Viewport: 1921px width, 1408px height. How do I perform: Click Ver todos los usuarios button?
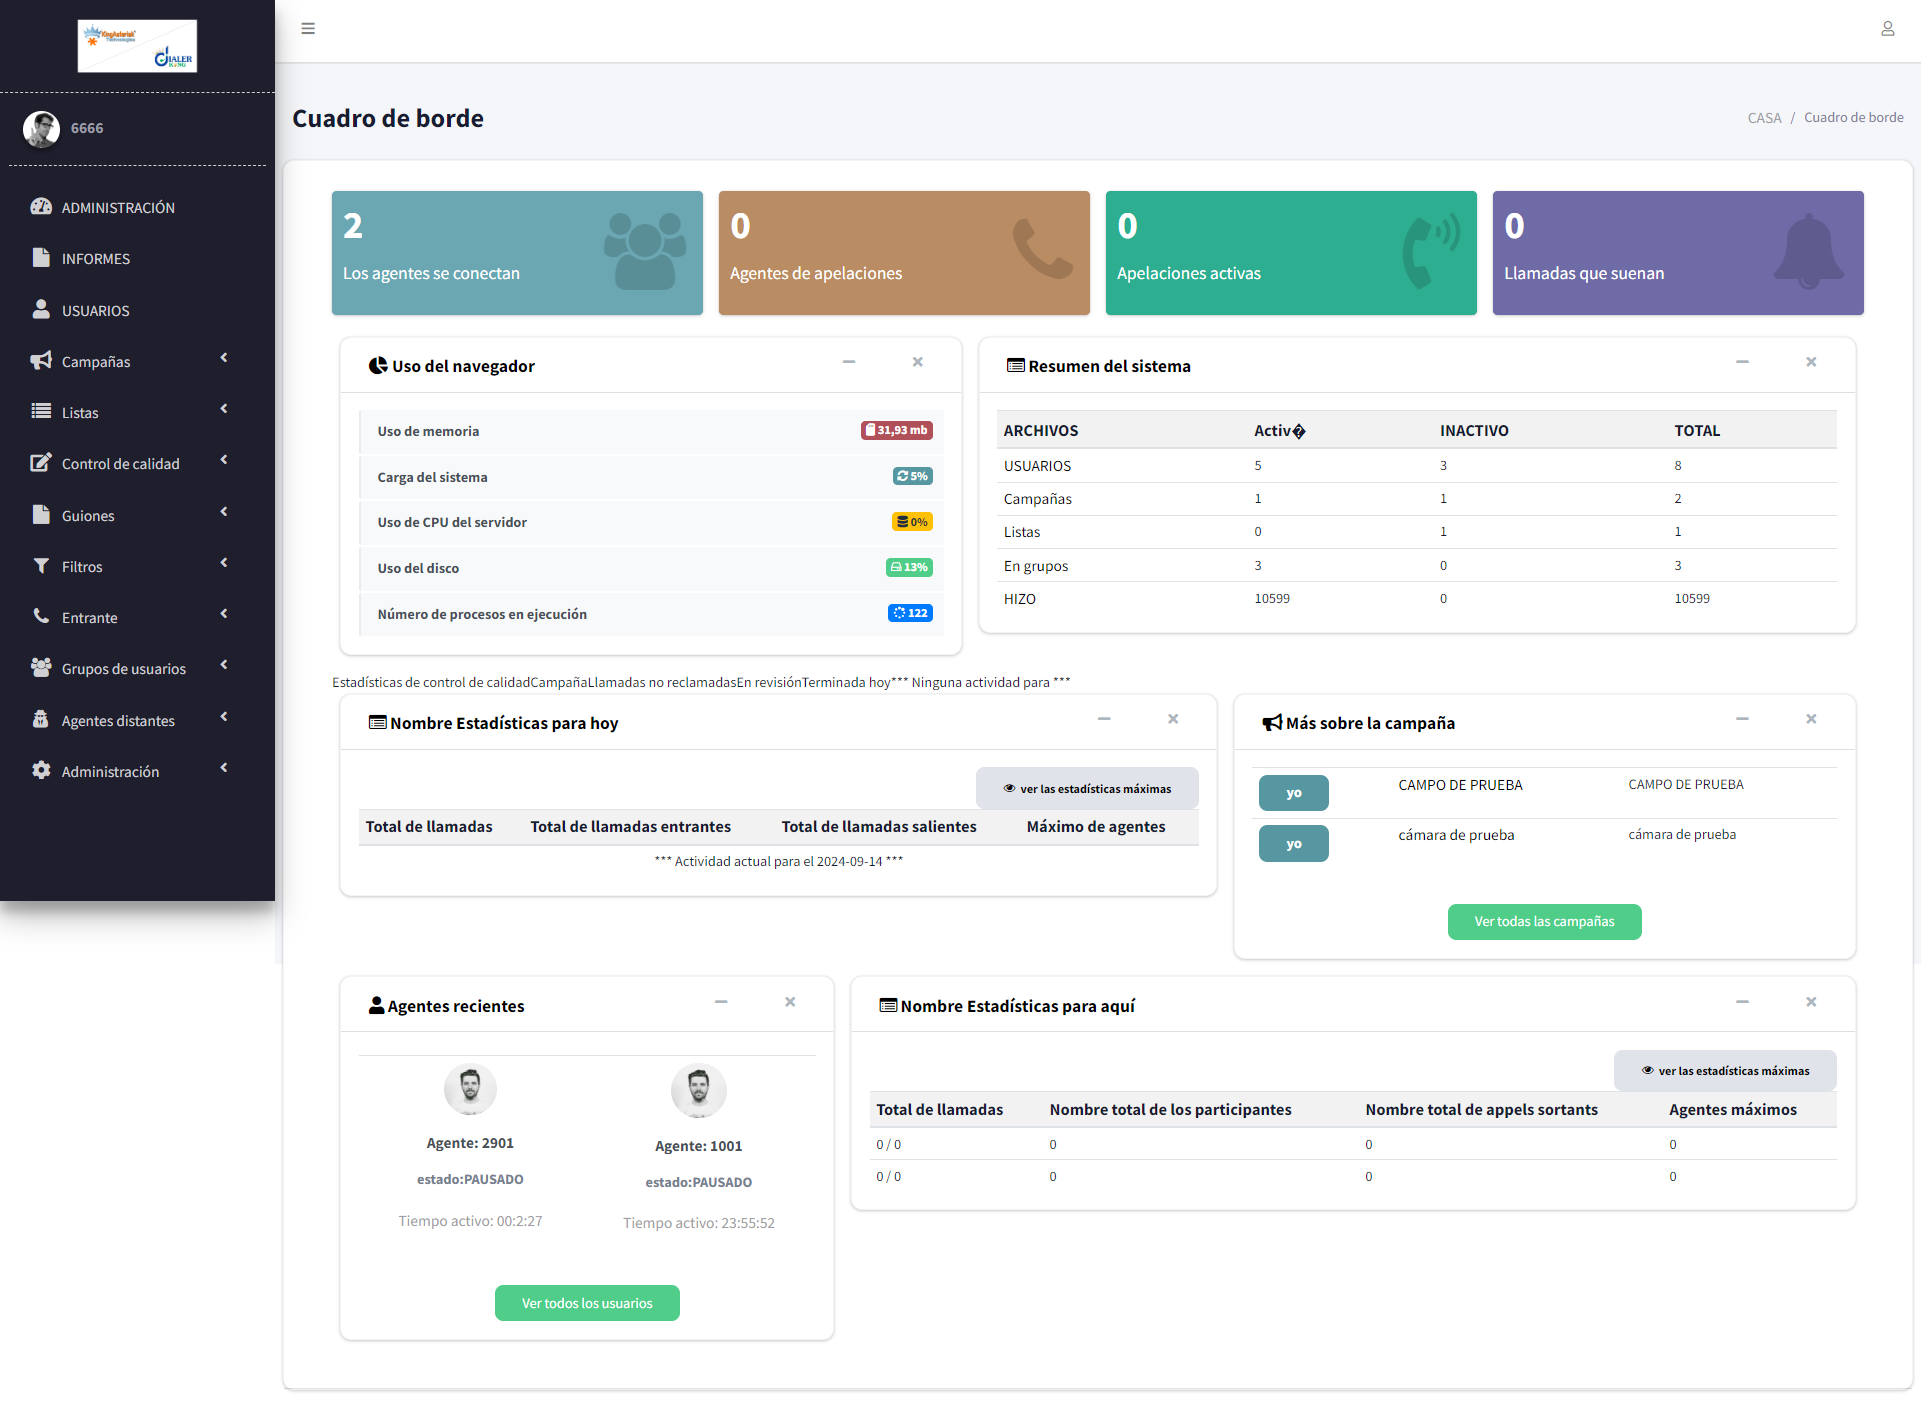point(587,1303)
